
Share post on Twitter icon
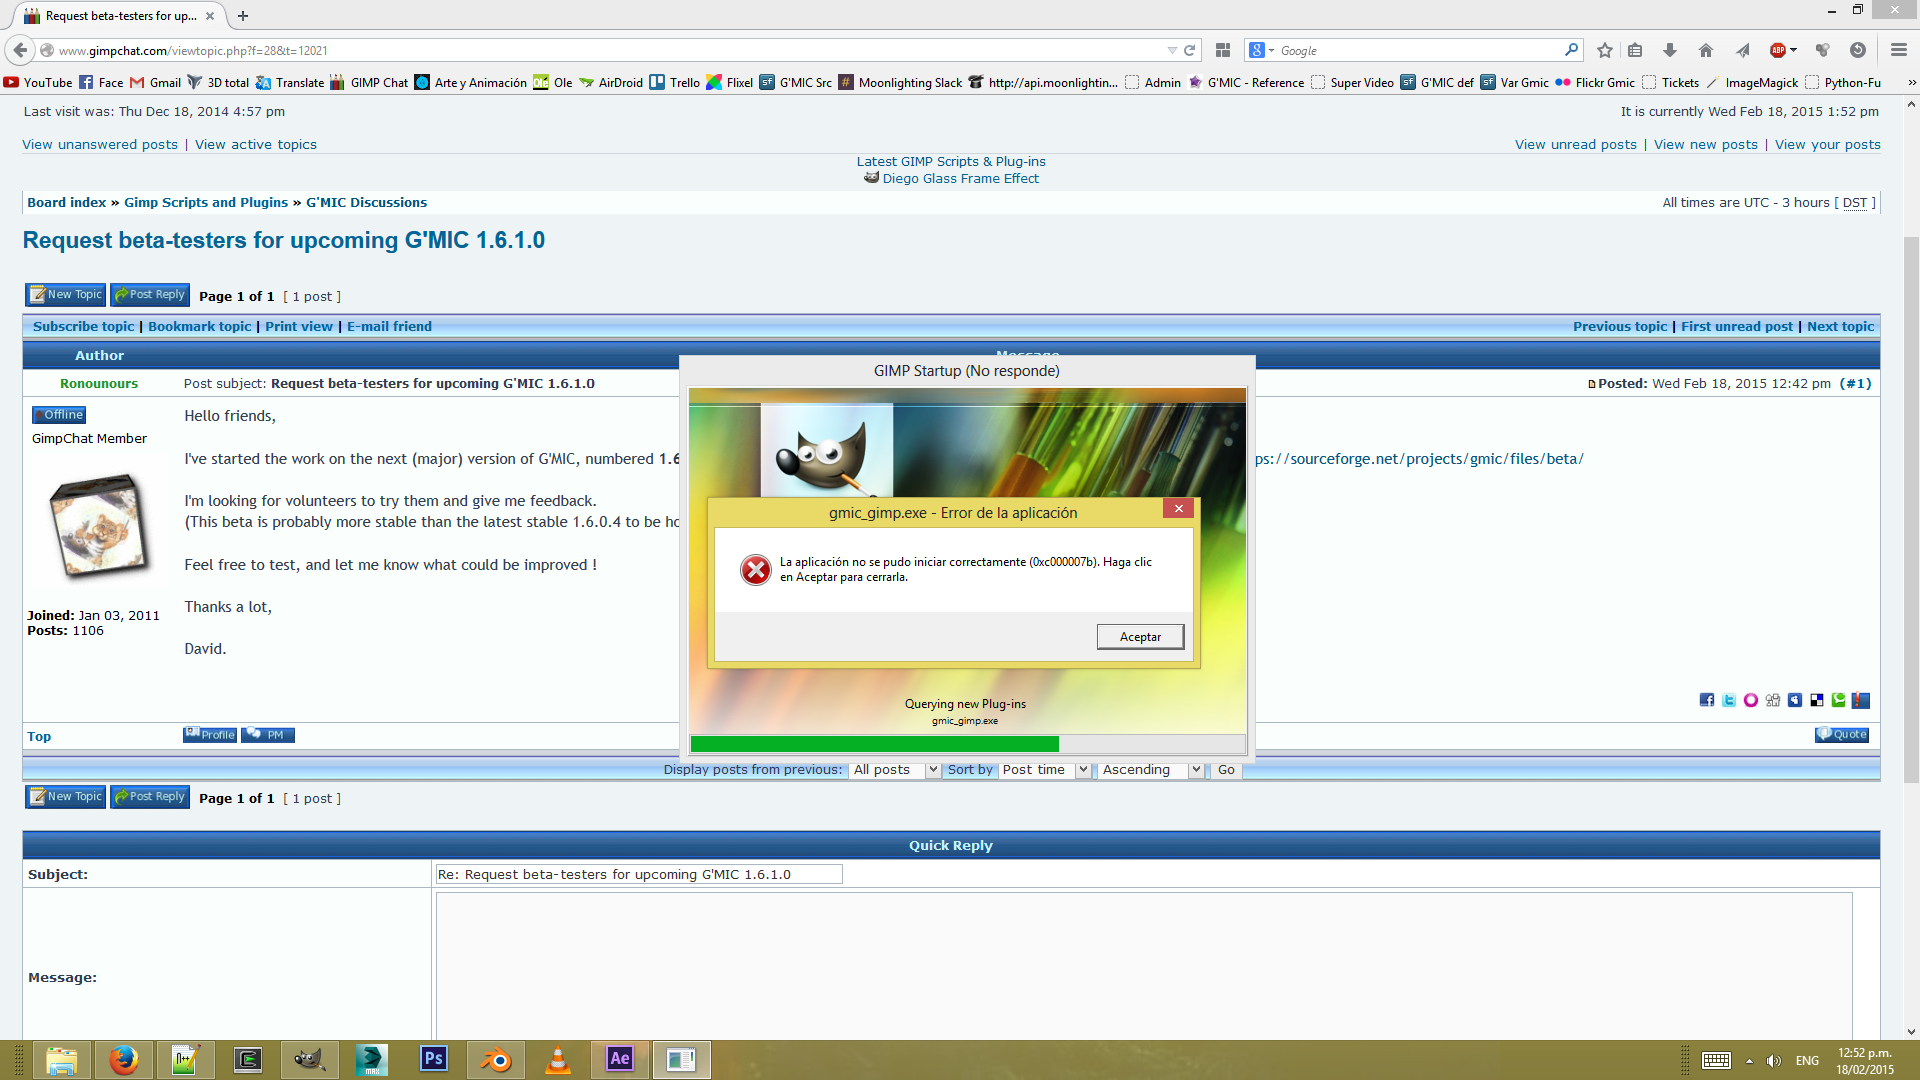click(1729, 700)
